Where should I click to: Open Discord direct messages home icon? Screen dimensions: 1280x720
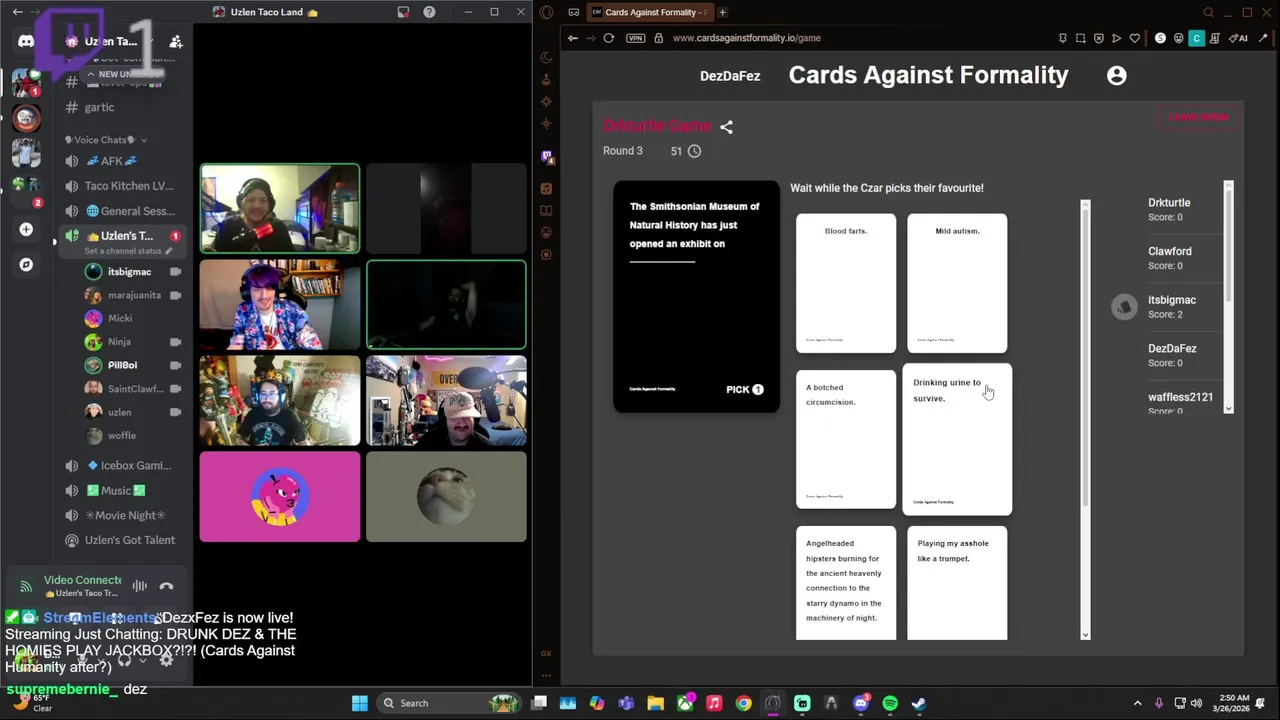26,41
